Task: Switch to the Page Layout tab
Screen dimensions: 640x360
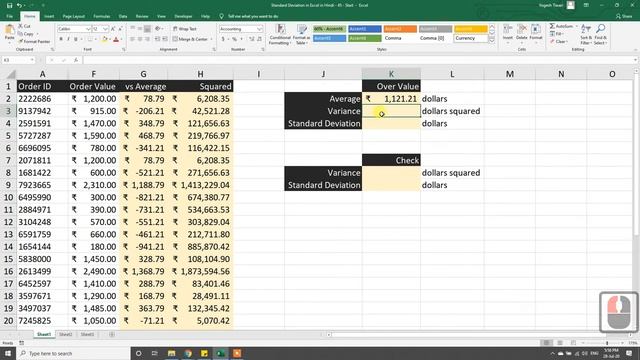Action: 73,16
